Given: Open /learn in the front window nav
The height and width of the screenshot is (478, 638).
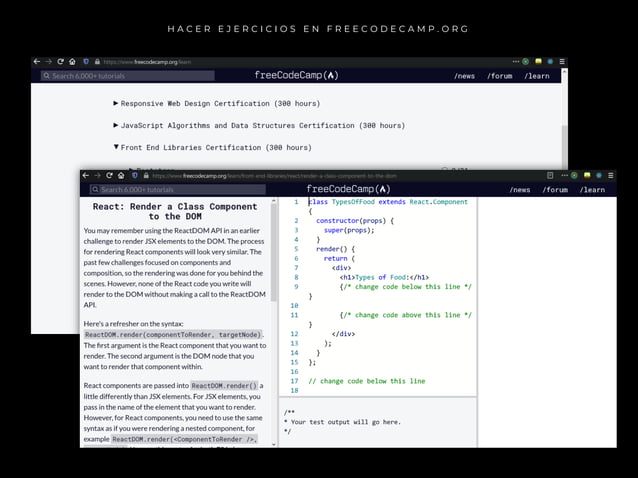Looking at the screenshot, I should tap(592, 190).
